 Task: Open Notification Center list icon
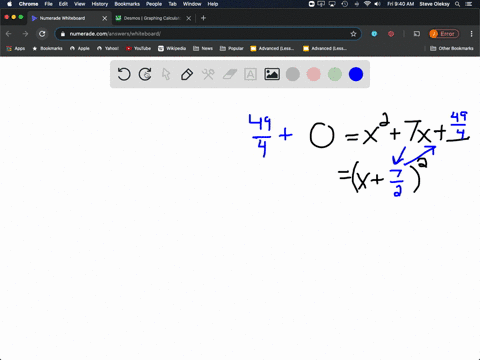(469, 4)
